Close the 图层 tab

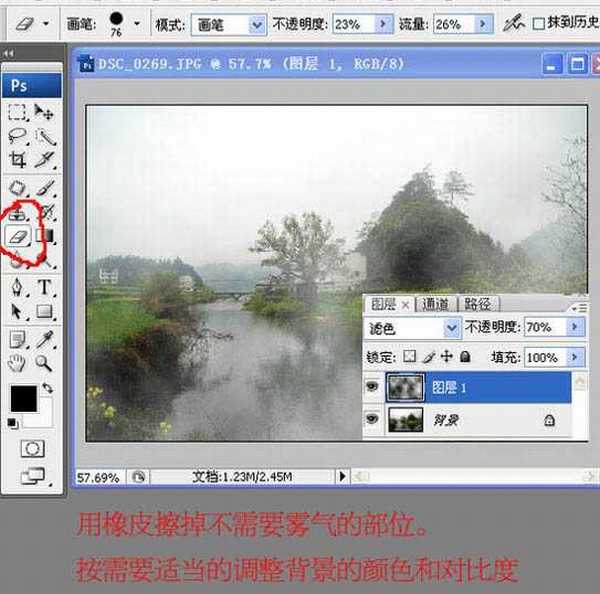point(406,305)
